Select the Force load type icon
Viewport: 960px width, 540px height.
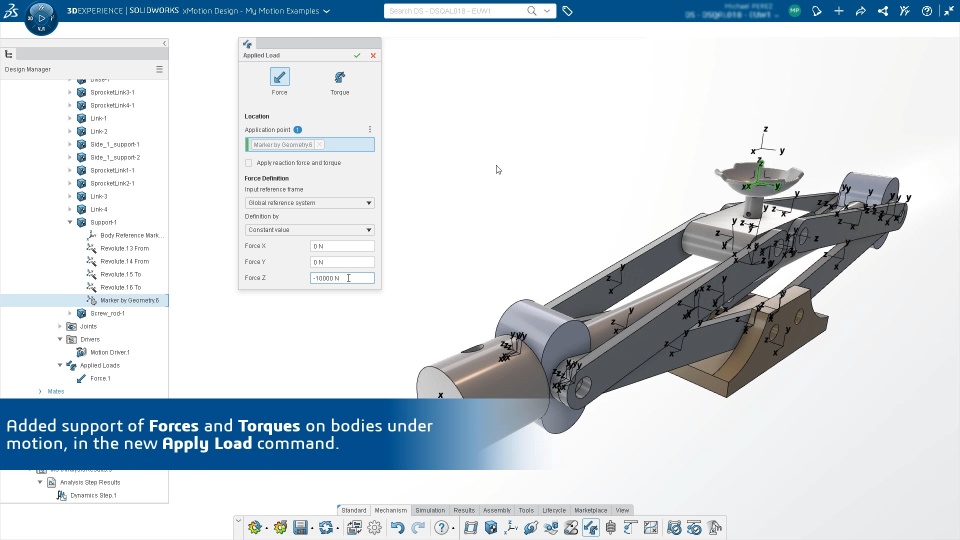(280, 77)
